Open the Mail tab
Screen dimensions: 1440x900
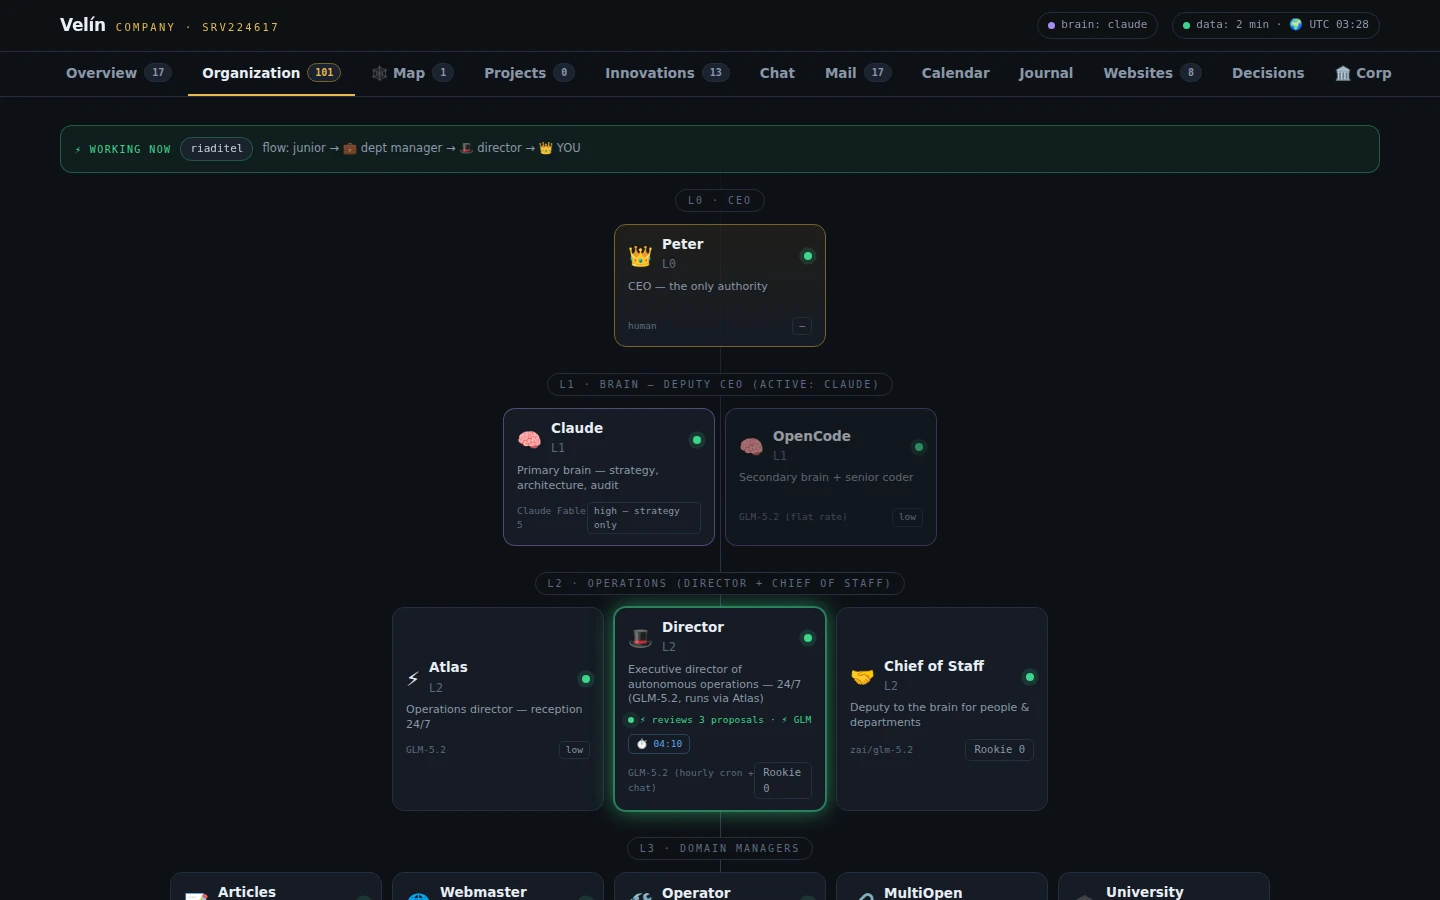click(858, 73)
